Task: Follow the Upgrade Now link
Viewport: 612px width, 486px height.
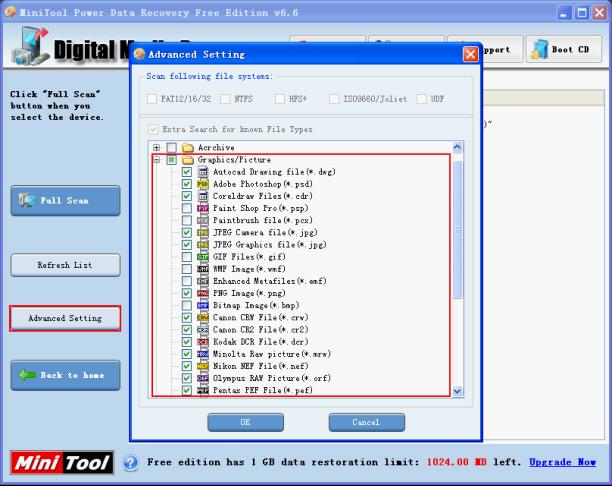Action: coord(562,463)
